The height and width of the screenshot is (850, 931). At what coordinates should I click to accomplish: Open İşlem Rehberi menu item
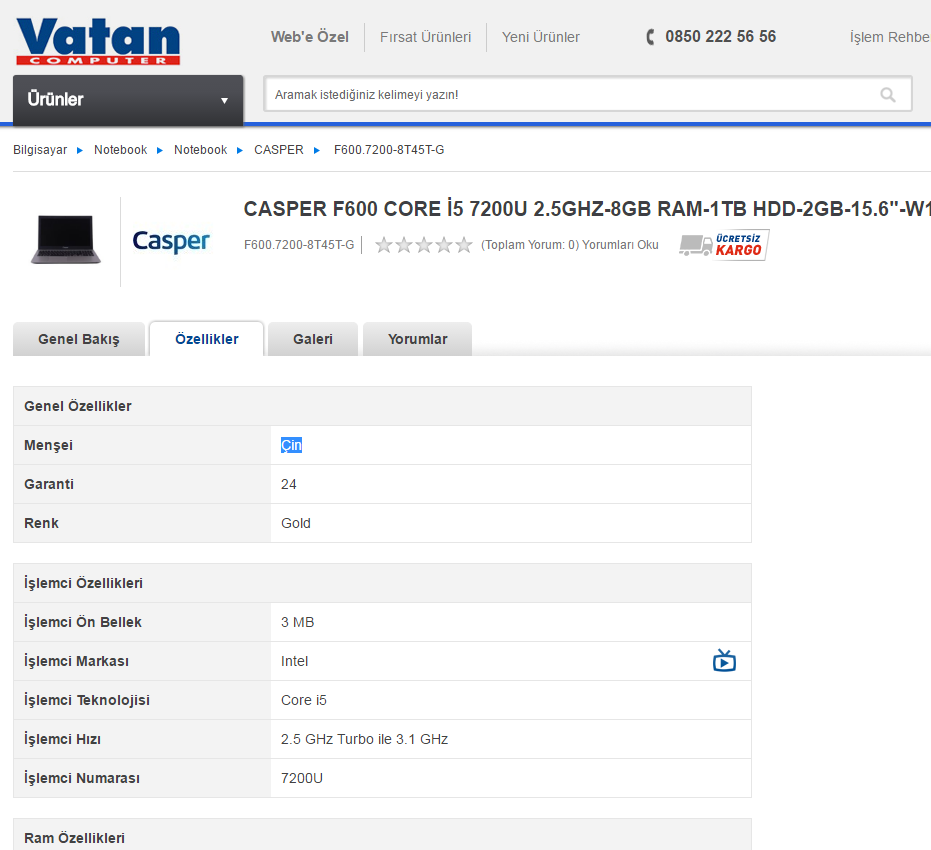[889, 37]
